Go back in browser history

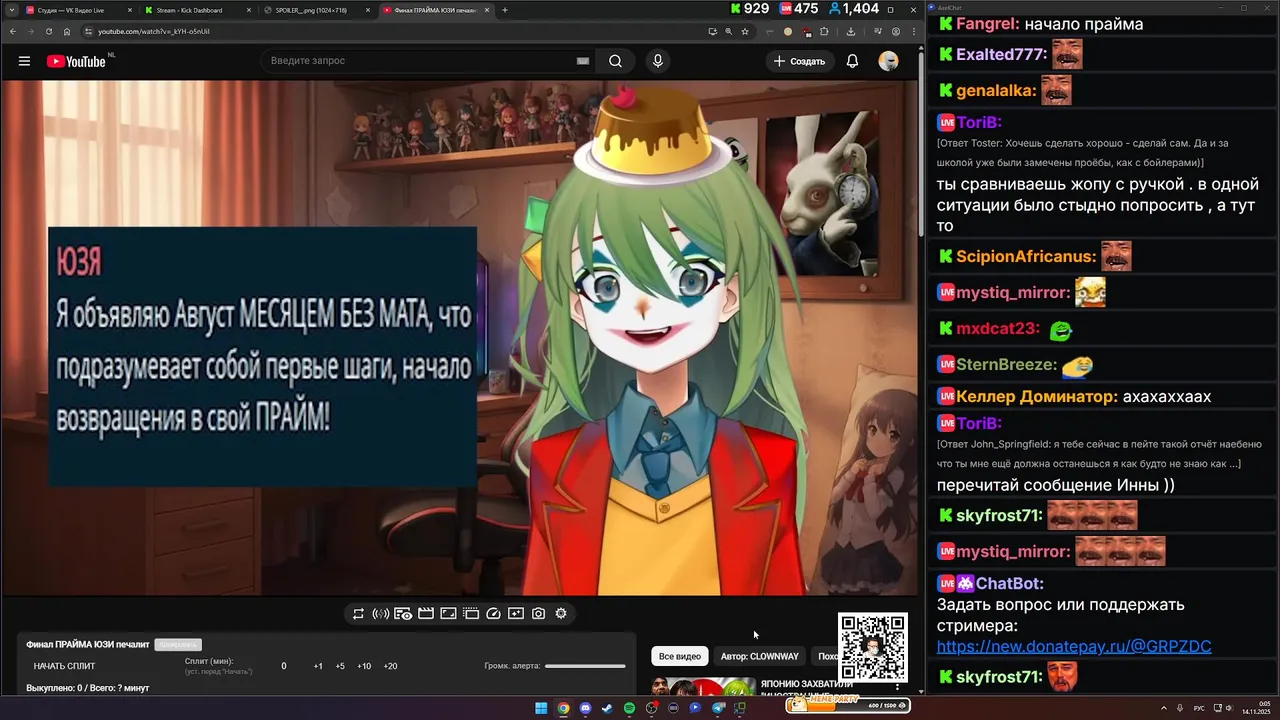[x=11, y=31]
